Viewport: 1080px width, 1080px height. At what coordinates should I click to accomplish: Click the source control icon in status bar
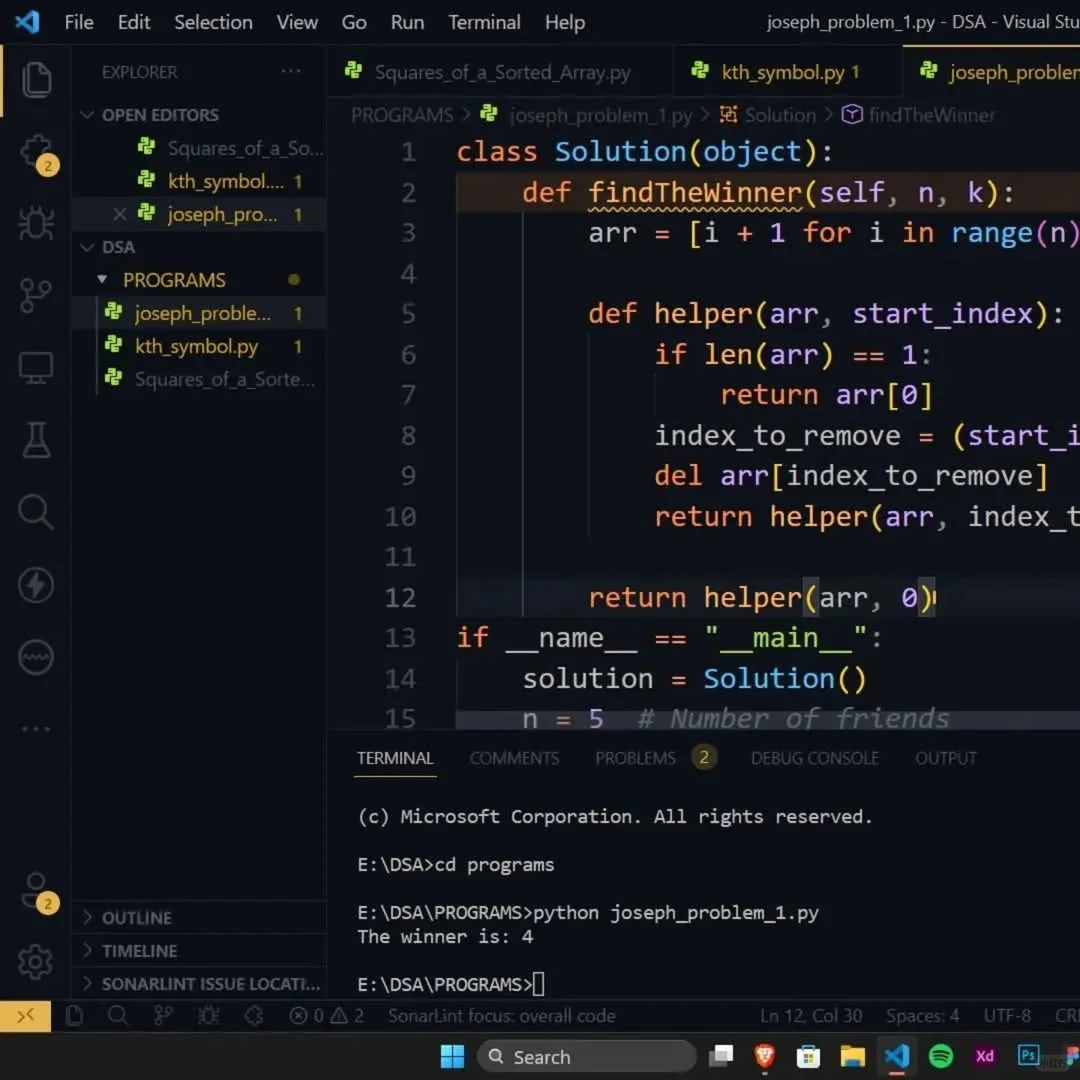163,1016
